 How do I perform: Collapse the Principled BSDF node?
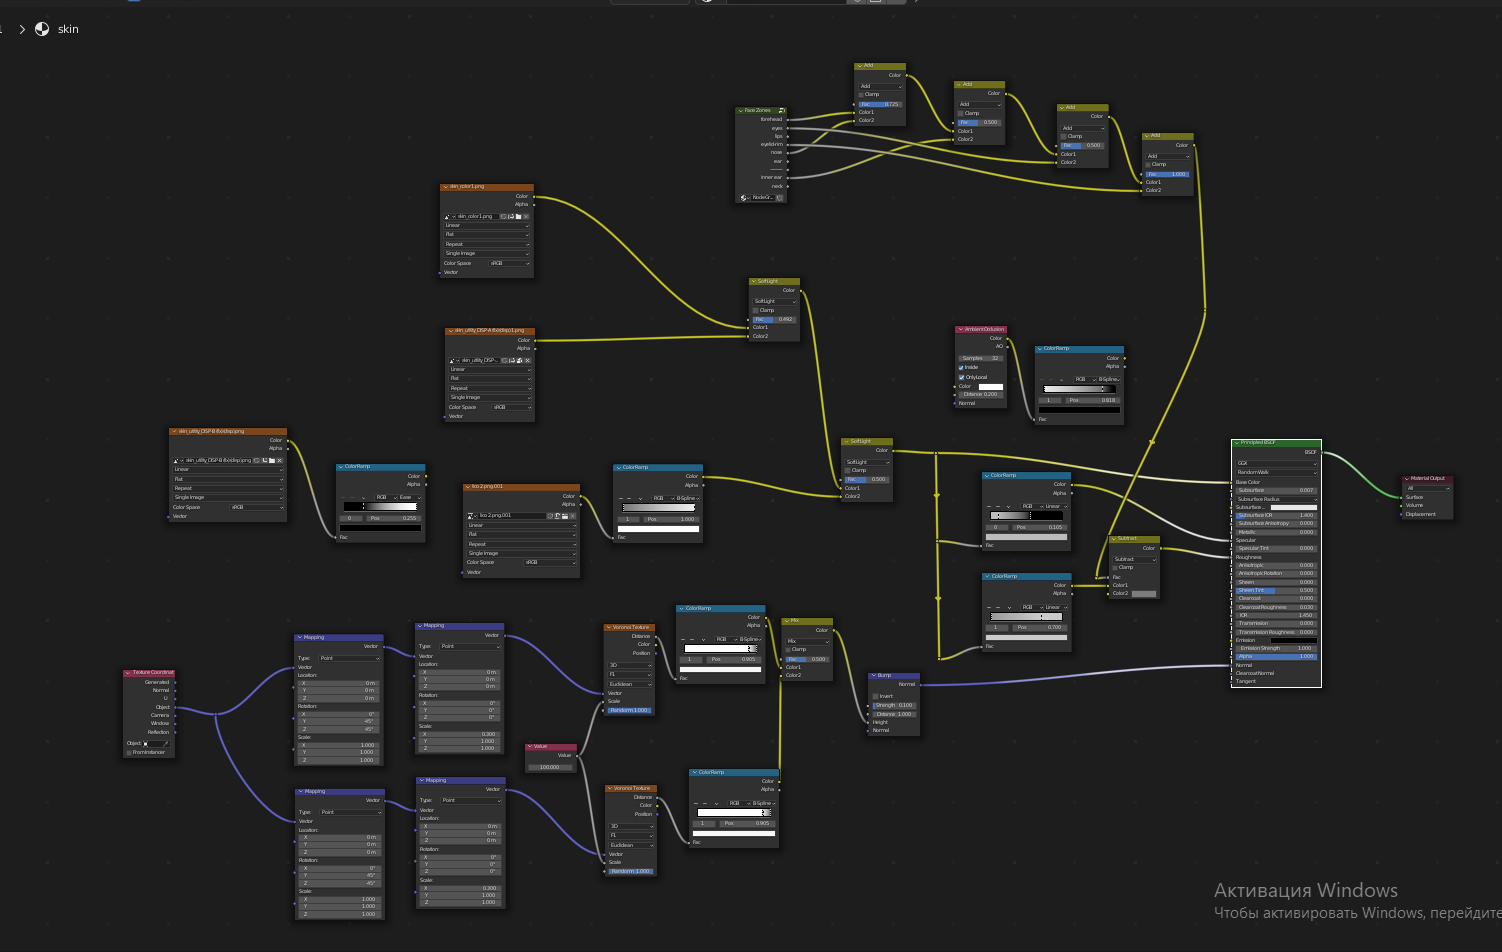(x=1237, y=442)
